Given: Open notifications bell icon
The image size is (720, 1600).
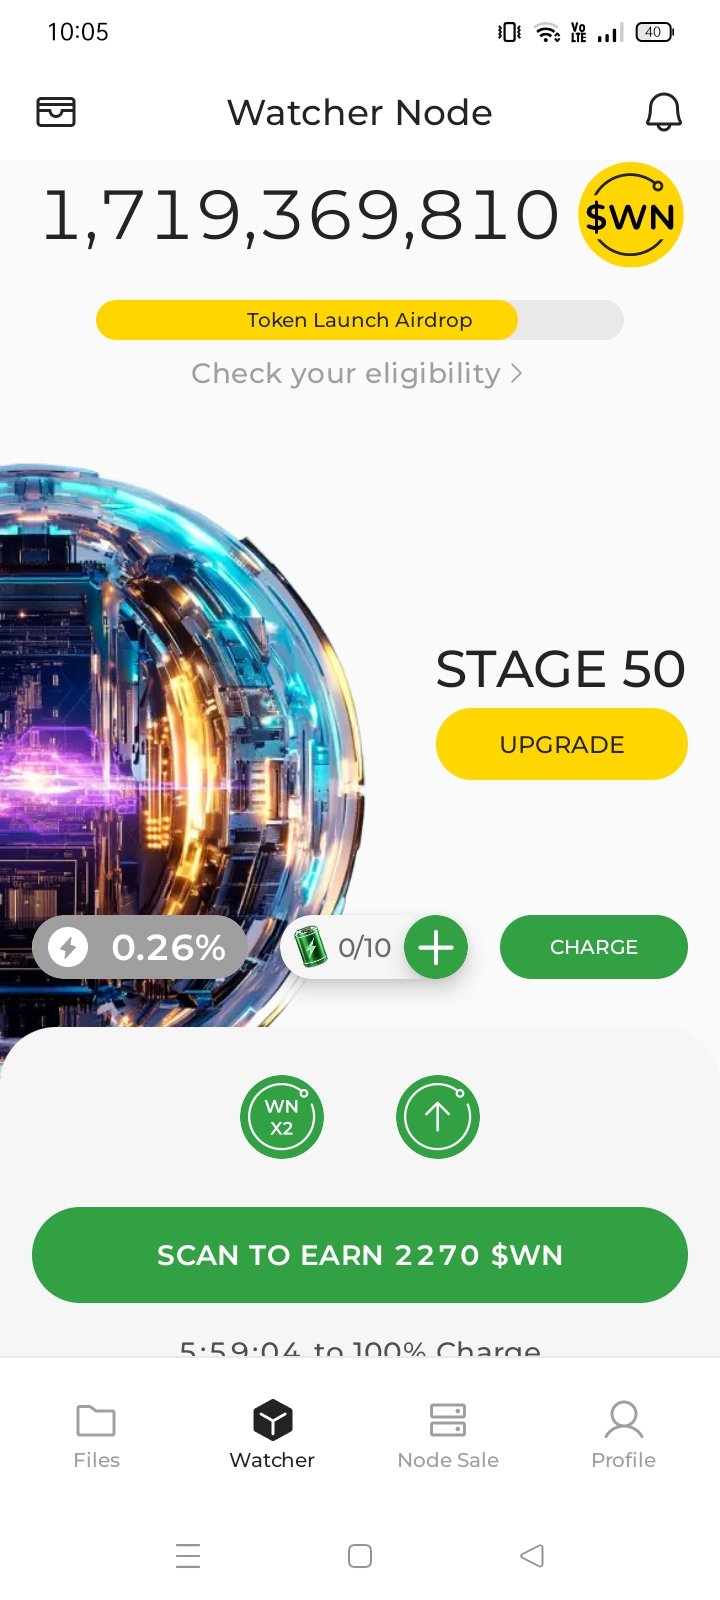Looking at the screenshot, I should click(663, 112).
